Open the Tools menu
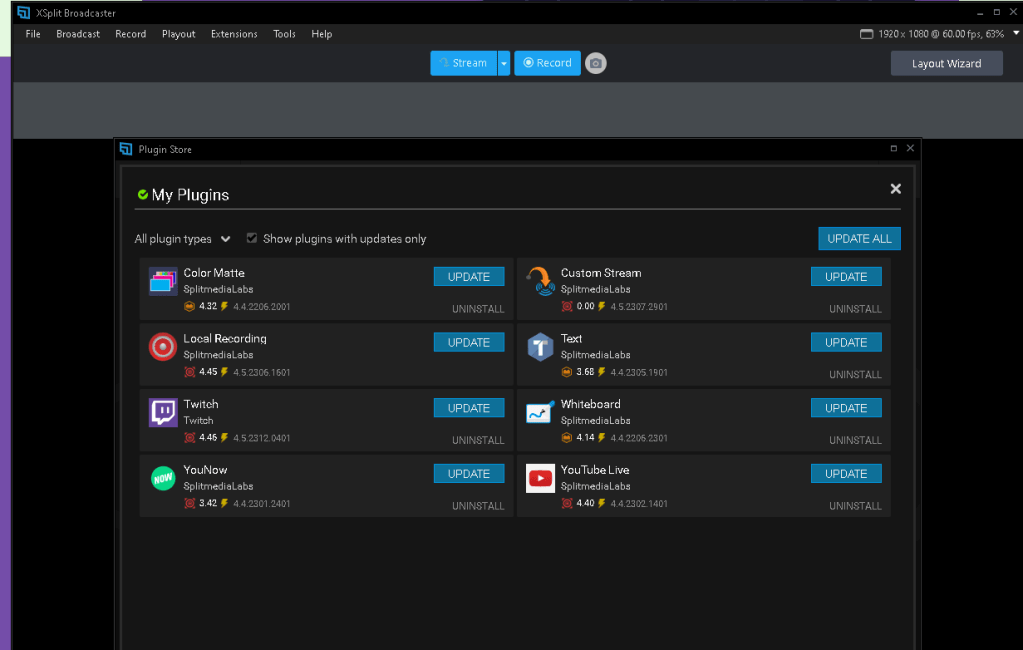1023x650 pixels. tap(284, 34)
